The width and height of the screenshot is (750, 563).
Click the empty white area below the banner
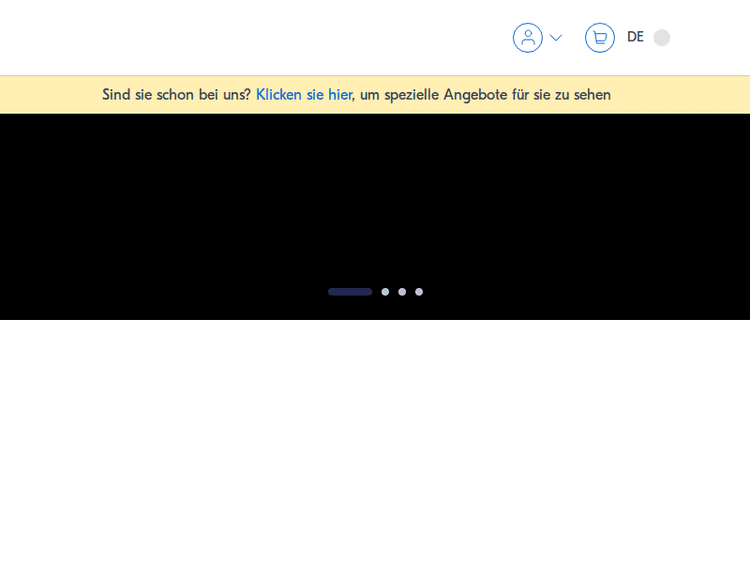[x=375, y=440]
